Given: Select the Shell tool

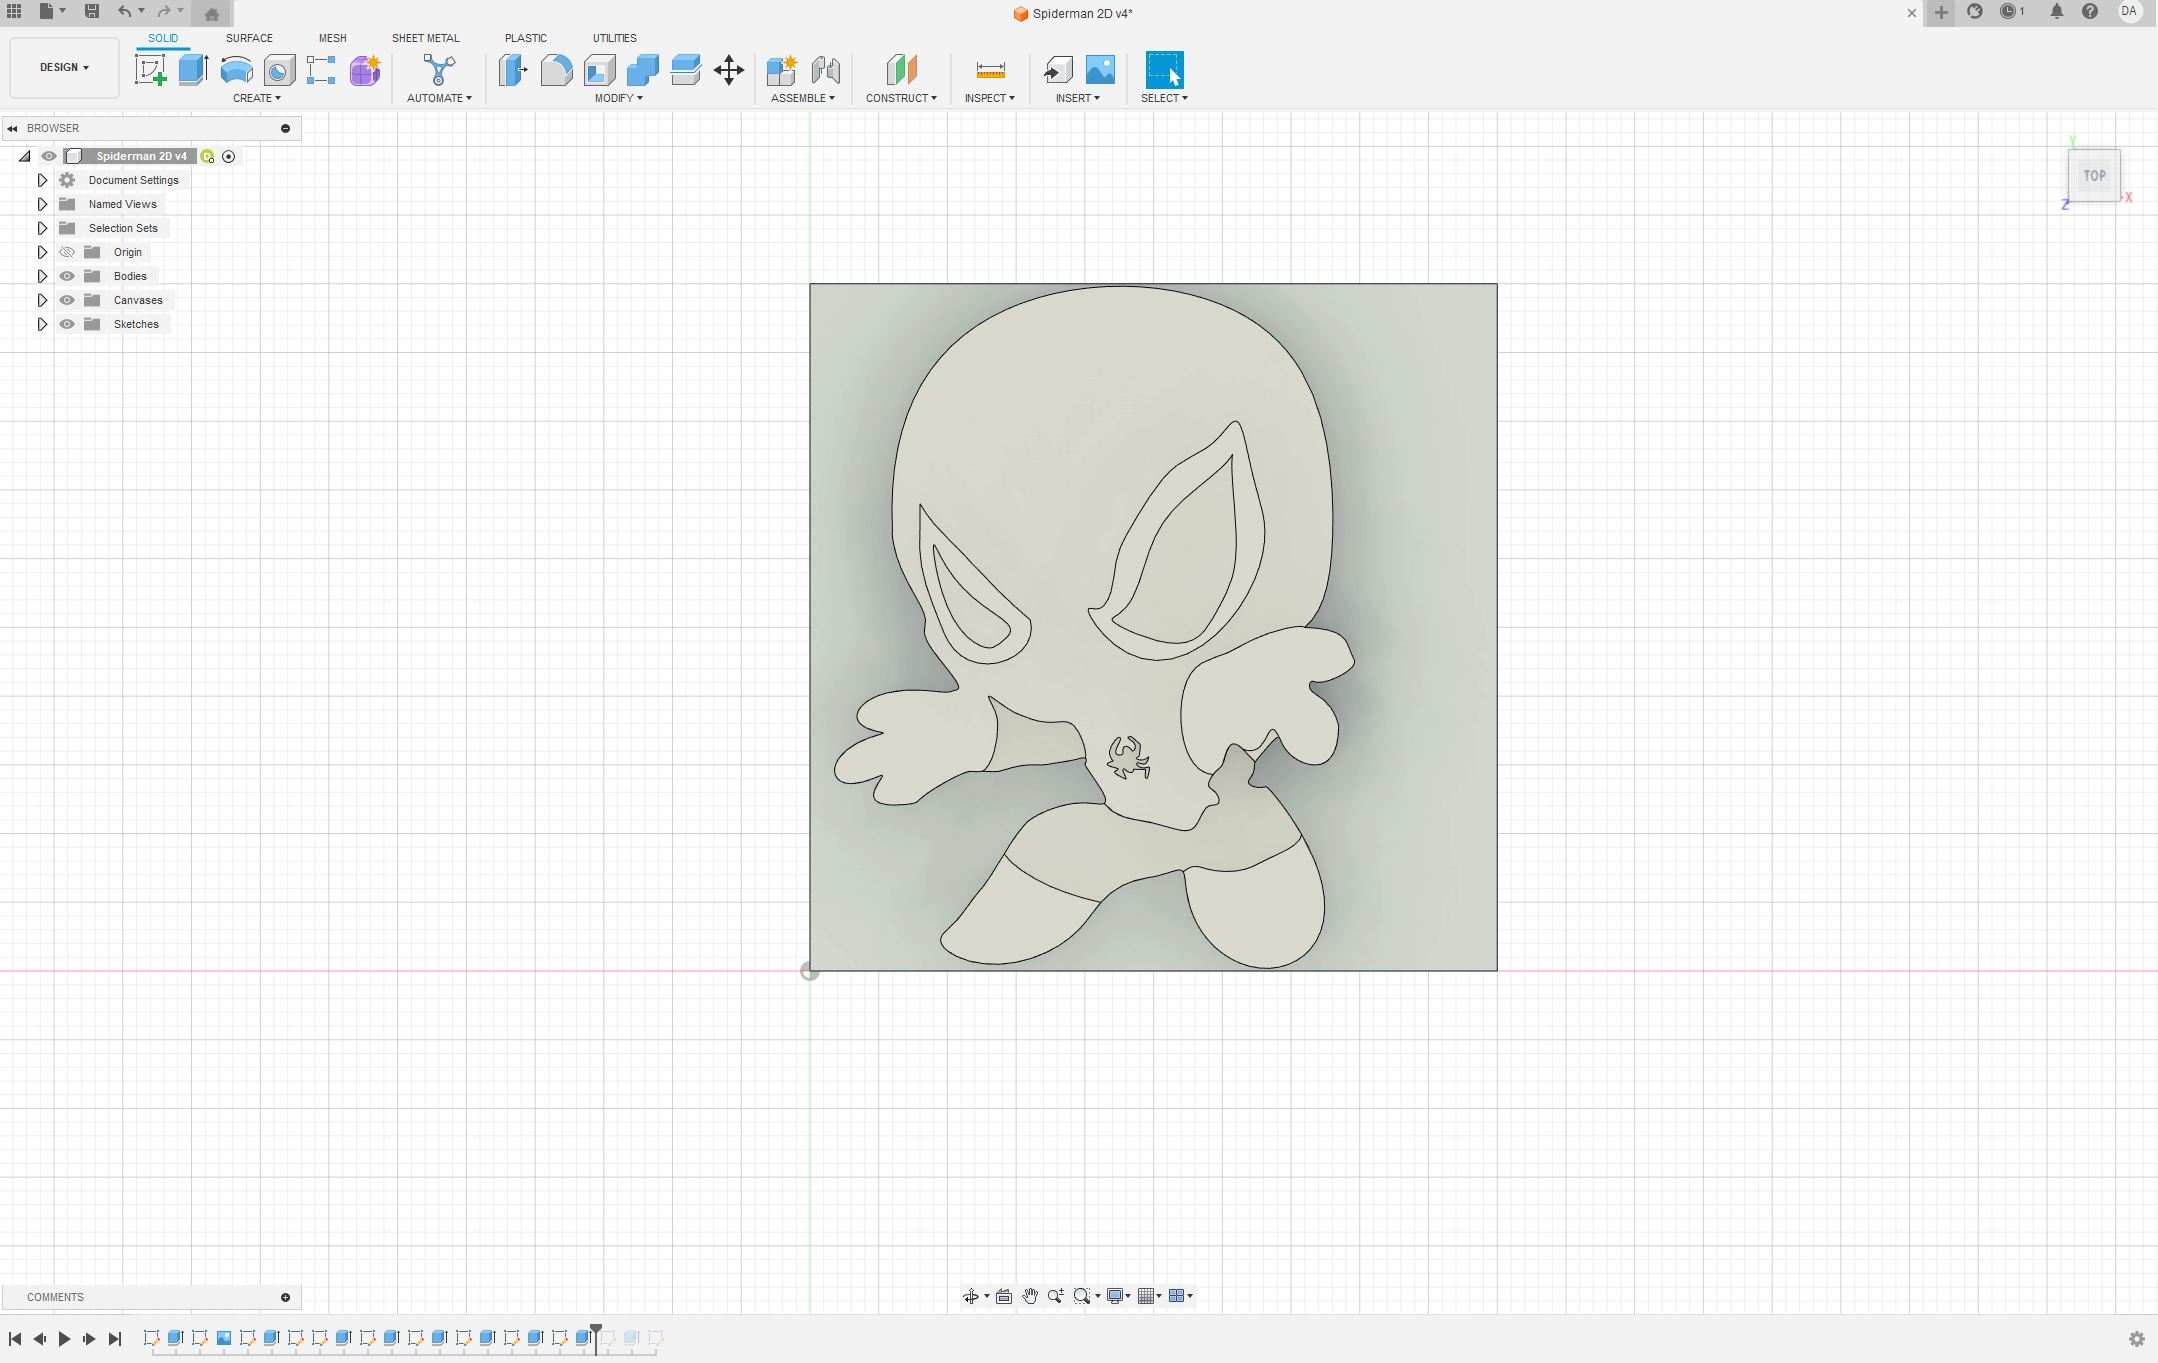Looking at the screenshot, I should pyautogui.click(x=599, y=70).
